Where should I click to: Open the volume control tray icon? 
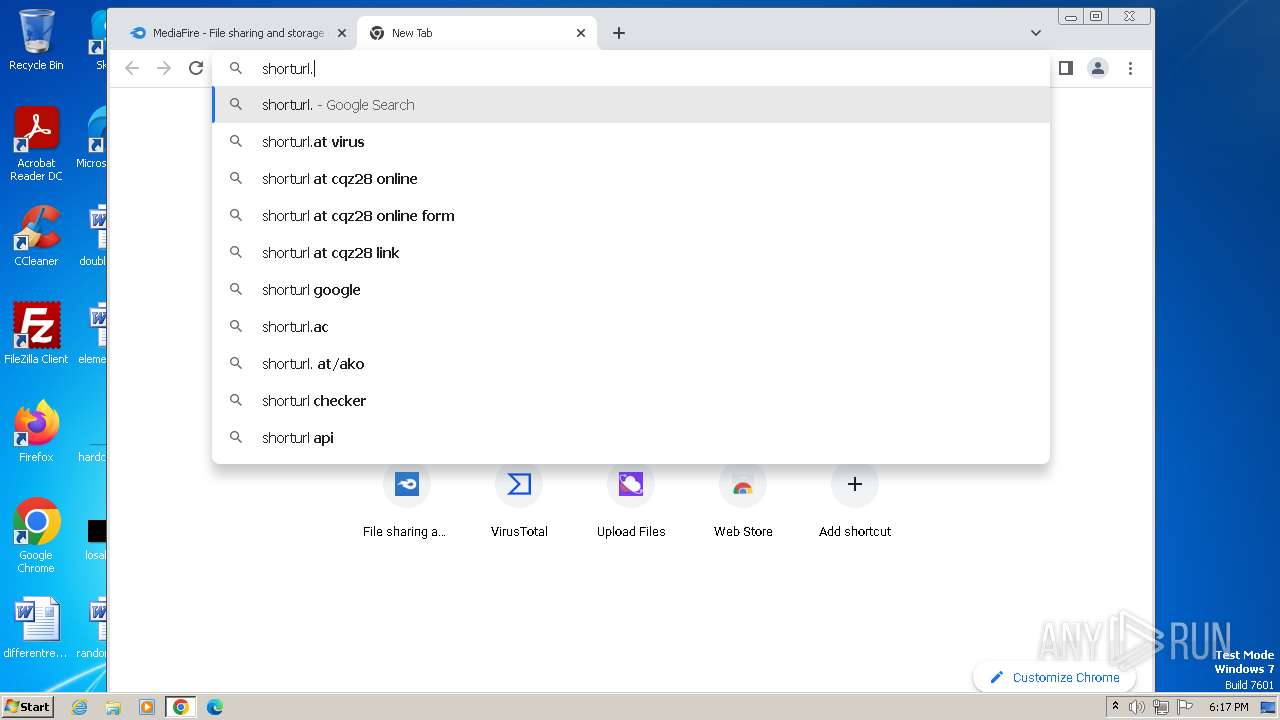point(1137,707)
